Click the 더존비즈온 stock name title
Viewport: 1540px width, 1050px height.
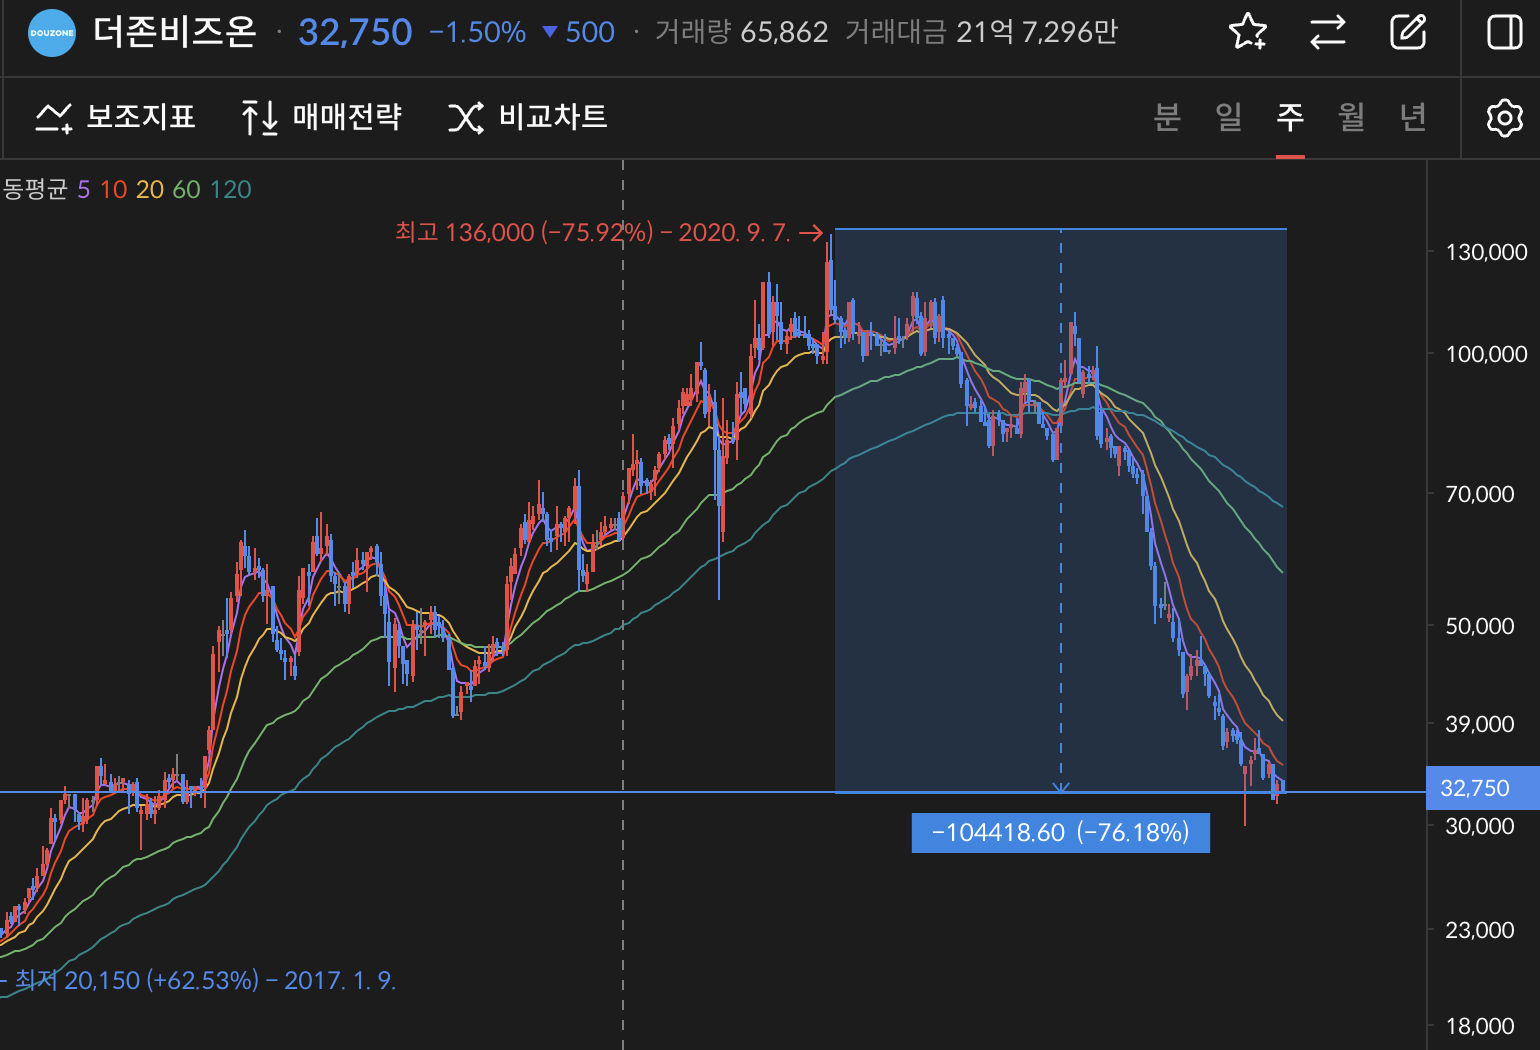pyautogui.click(x=175, y=32)
